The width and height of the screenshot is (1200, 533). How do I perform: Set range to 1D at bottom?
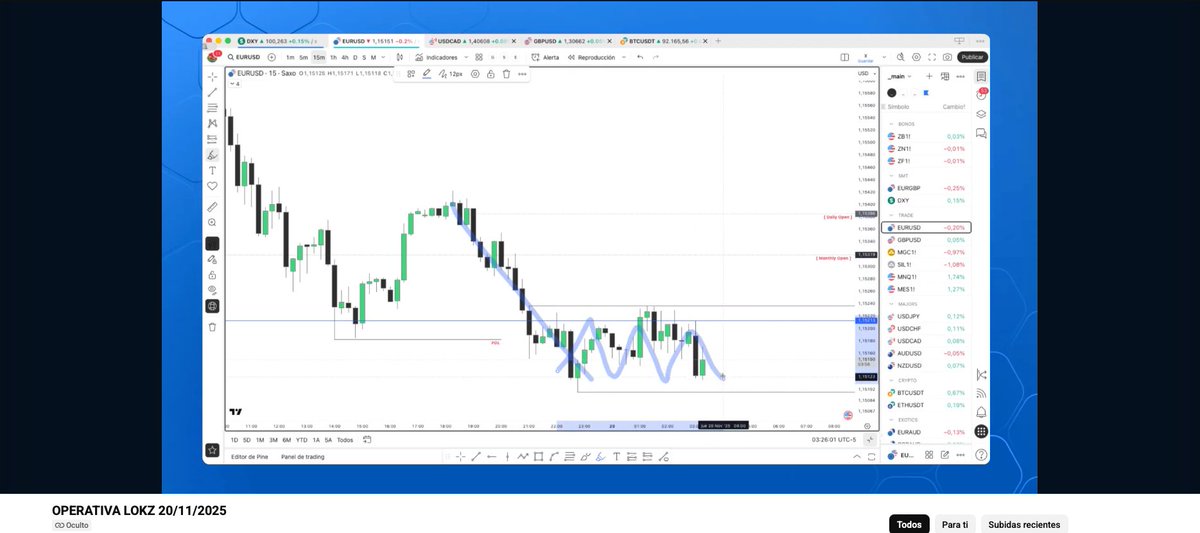pos(234,440)
